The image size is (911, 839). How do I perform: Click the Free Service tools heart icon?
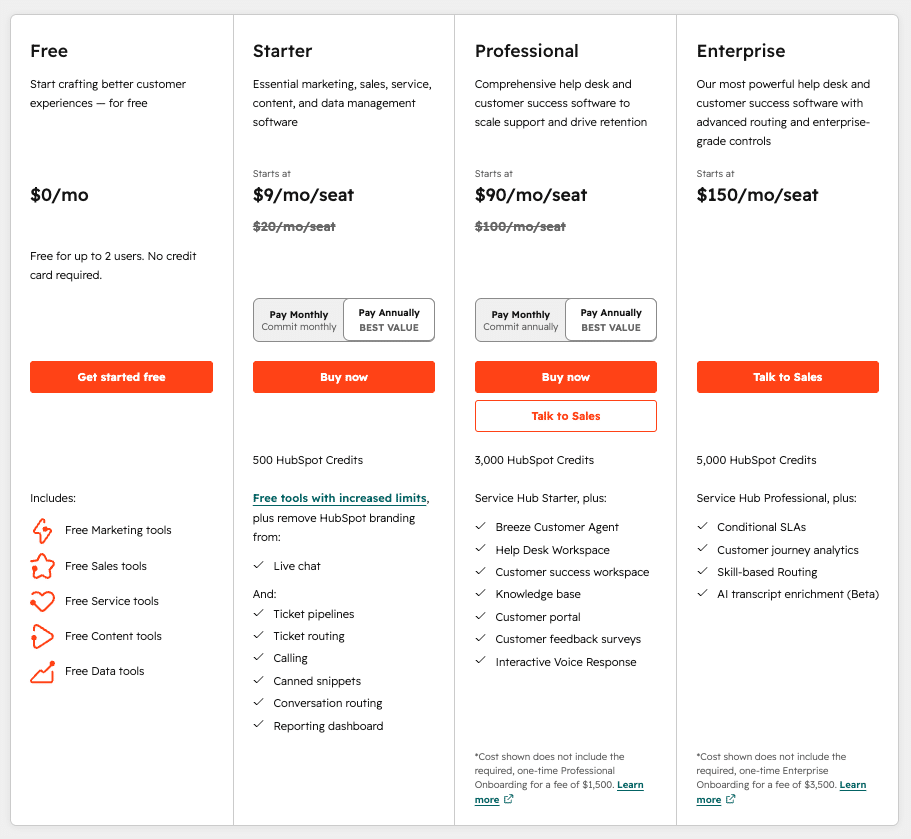click(x=43, y=600)
